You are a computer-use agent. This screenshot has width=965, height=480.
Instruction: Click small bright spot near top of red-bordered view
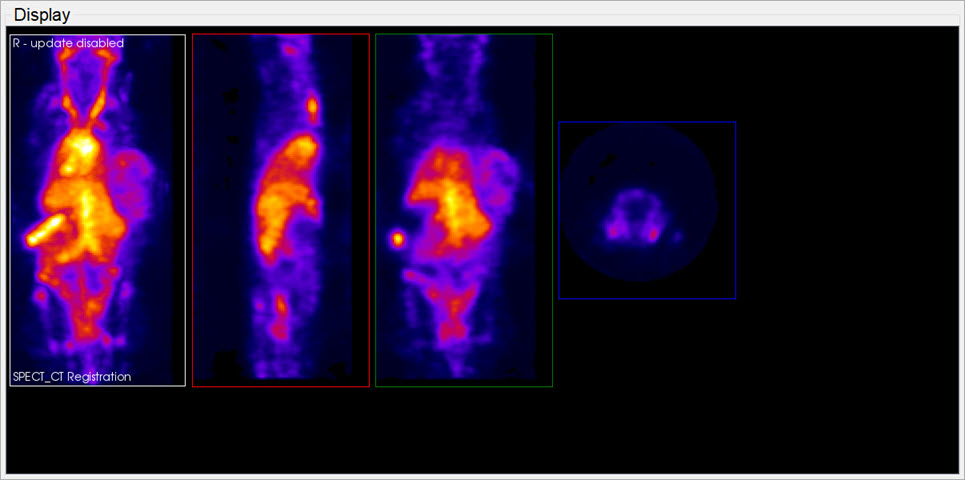[313, 104]
